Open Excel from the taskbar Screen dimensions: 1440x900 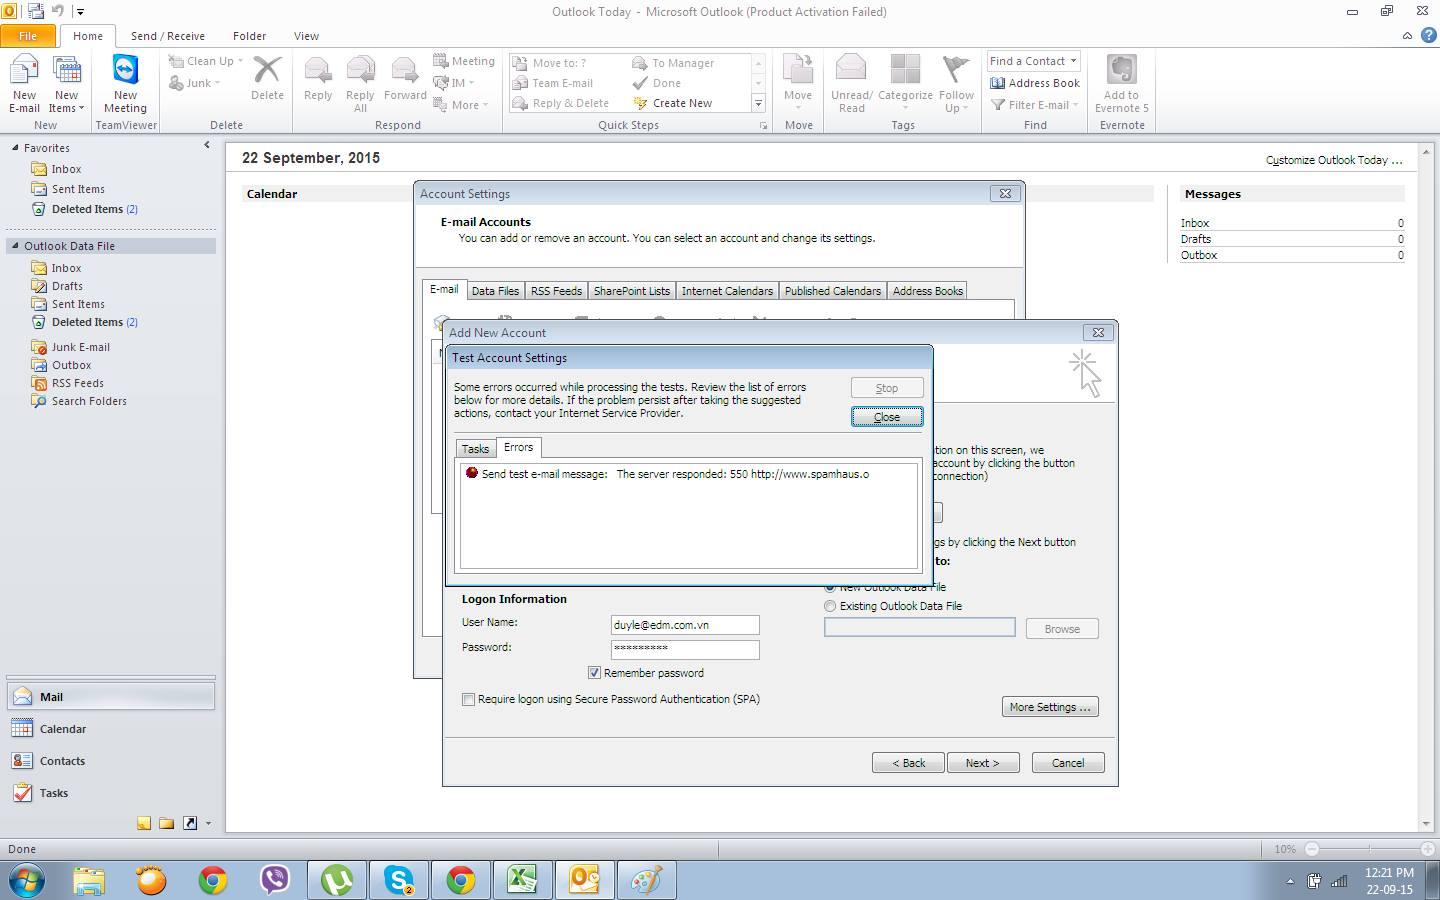[x=522, y=880]
